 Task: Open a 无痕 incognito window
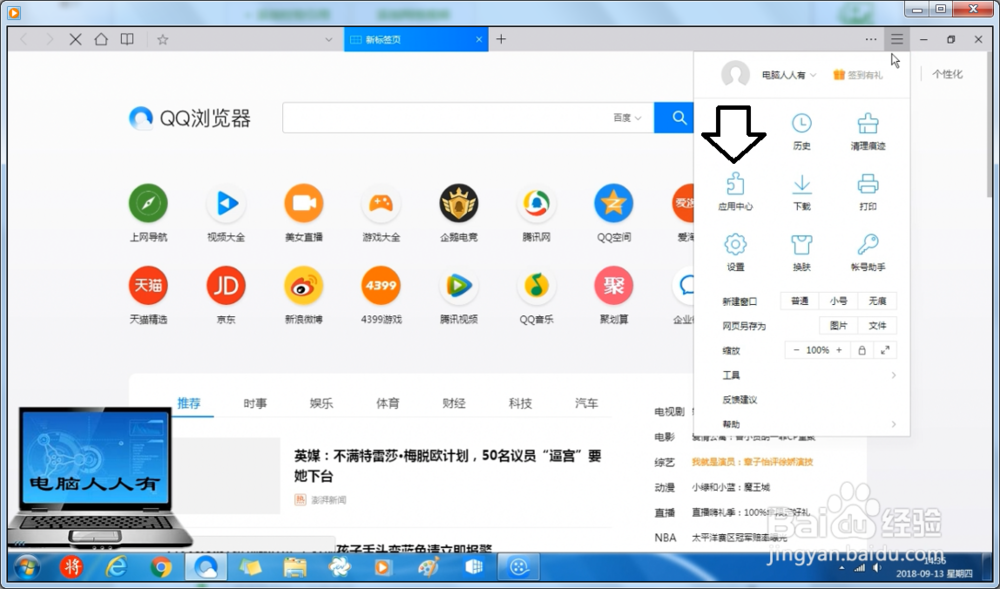pos(877,301)
